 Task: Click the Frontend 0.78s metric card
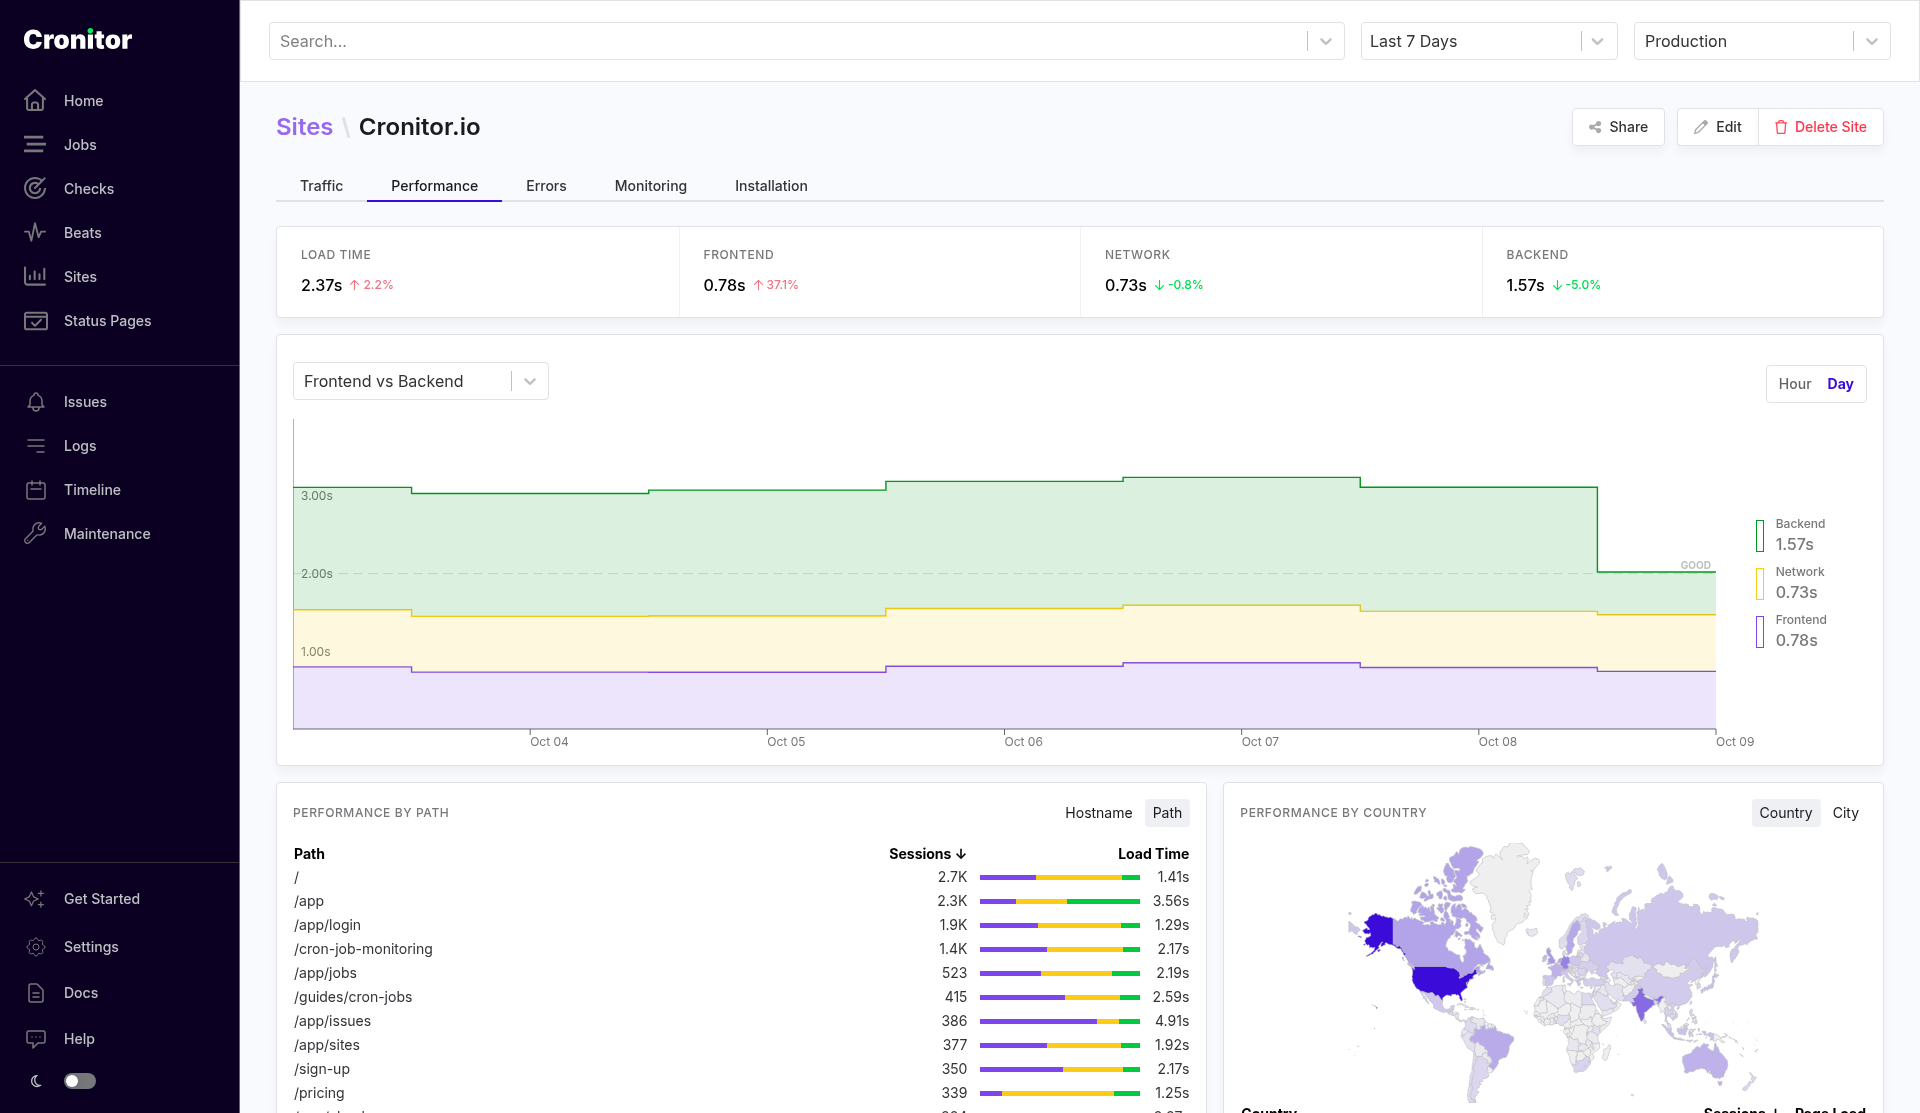880,272
